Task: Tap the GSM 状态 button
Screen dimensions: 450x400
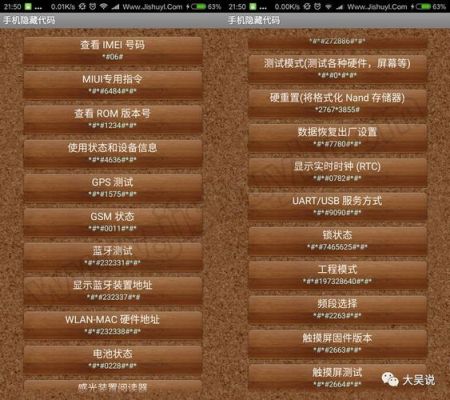Action: click(x=113, y=222)
